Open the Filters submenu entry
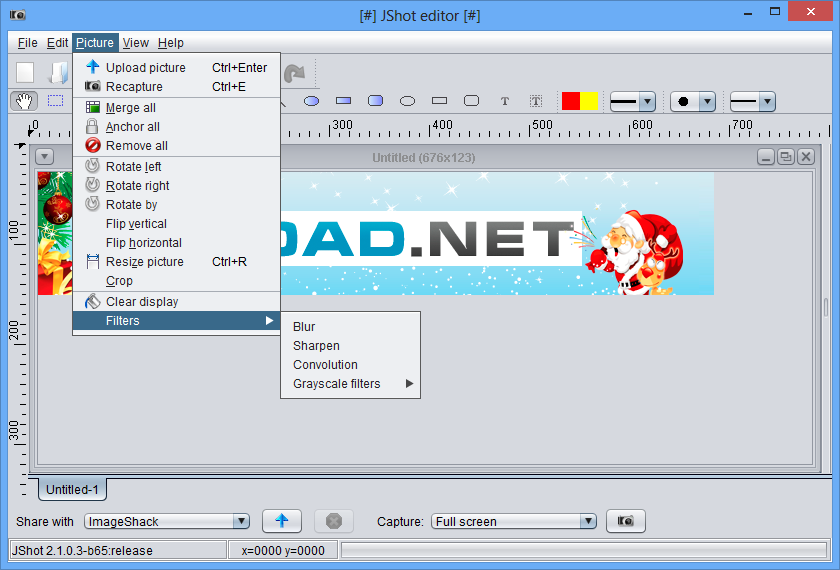840x570 pixels. [x=176, y=320]
